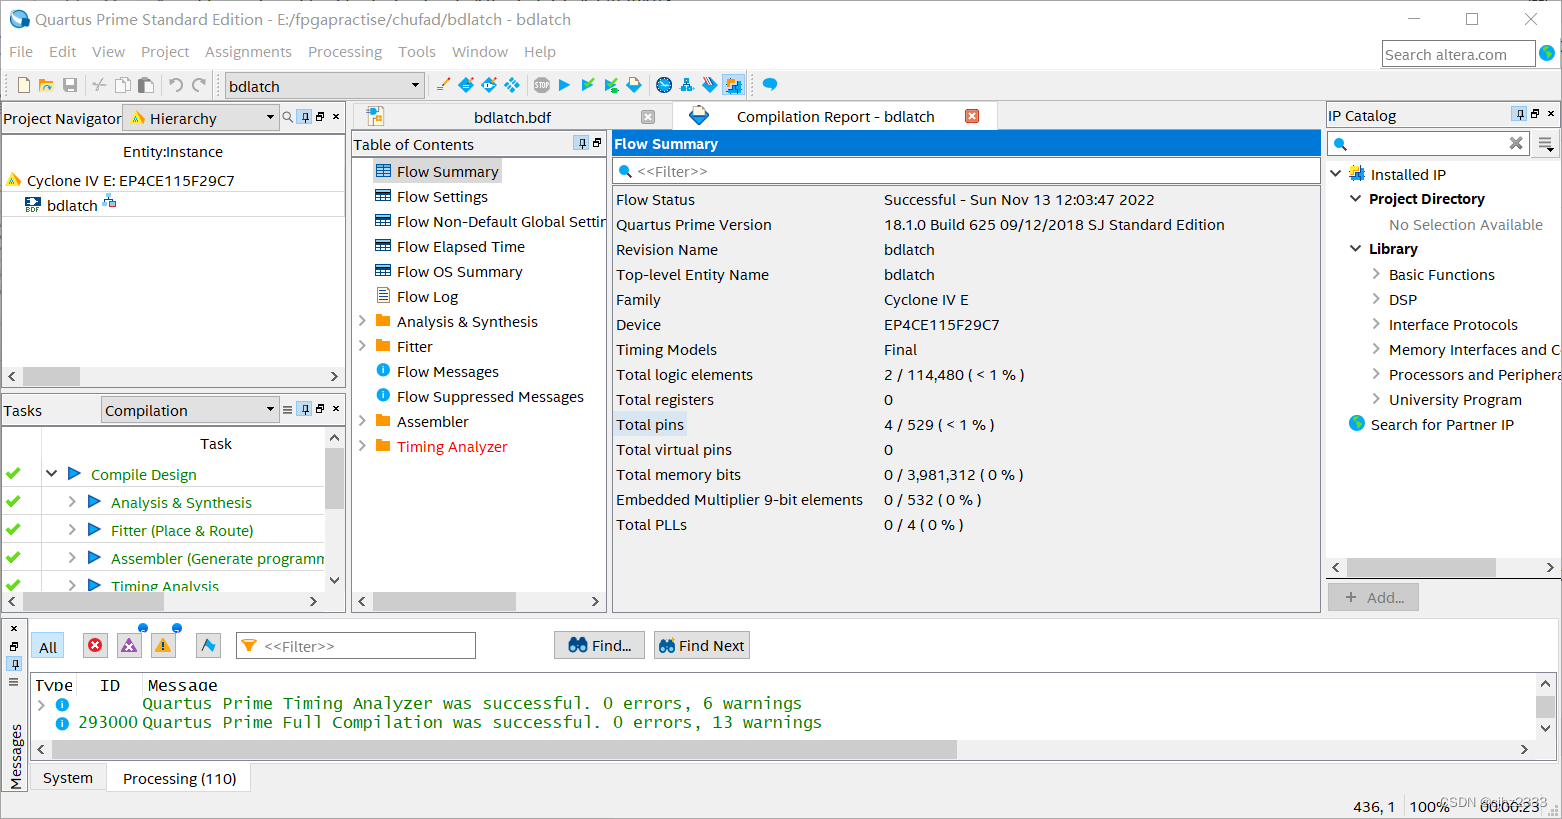Switch to the bdlatch.bdf tab
The width and height of the screenshot is (1562, 819).
(x=512, y=117)
